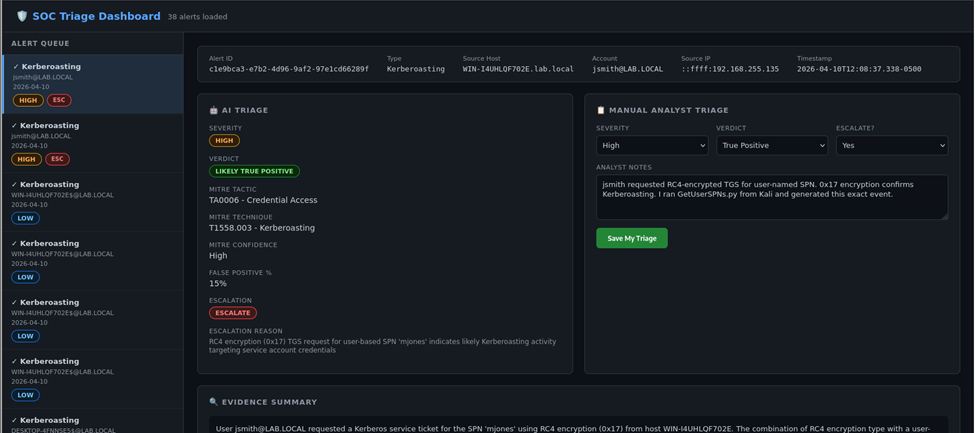Open the Severity dropdown set to High
The height and width of the screenshot is (433, 975).
(651, 145)
